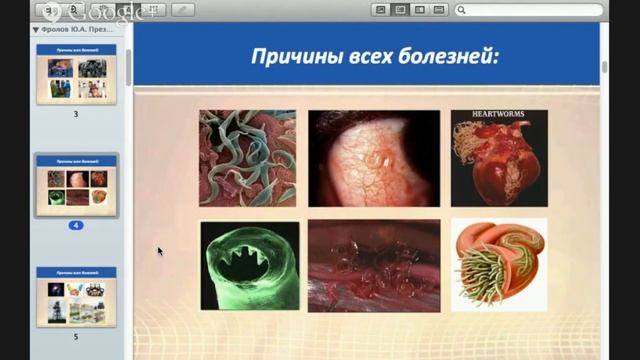This screenshot has height=360, width=640.
Task: Click inside the toolbar search field
Action: coord(529,10)
